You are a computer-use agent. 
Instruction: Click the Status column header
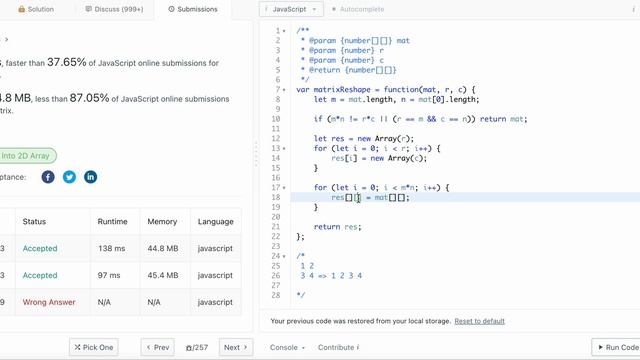(34, 222)
